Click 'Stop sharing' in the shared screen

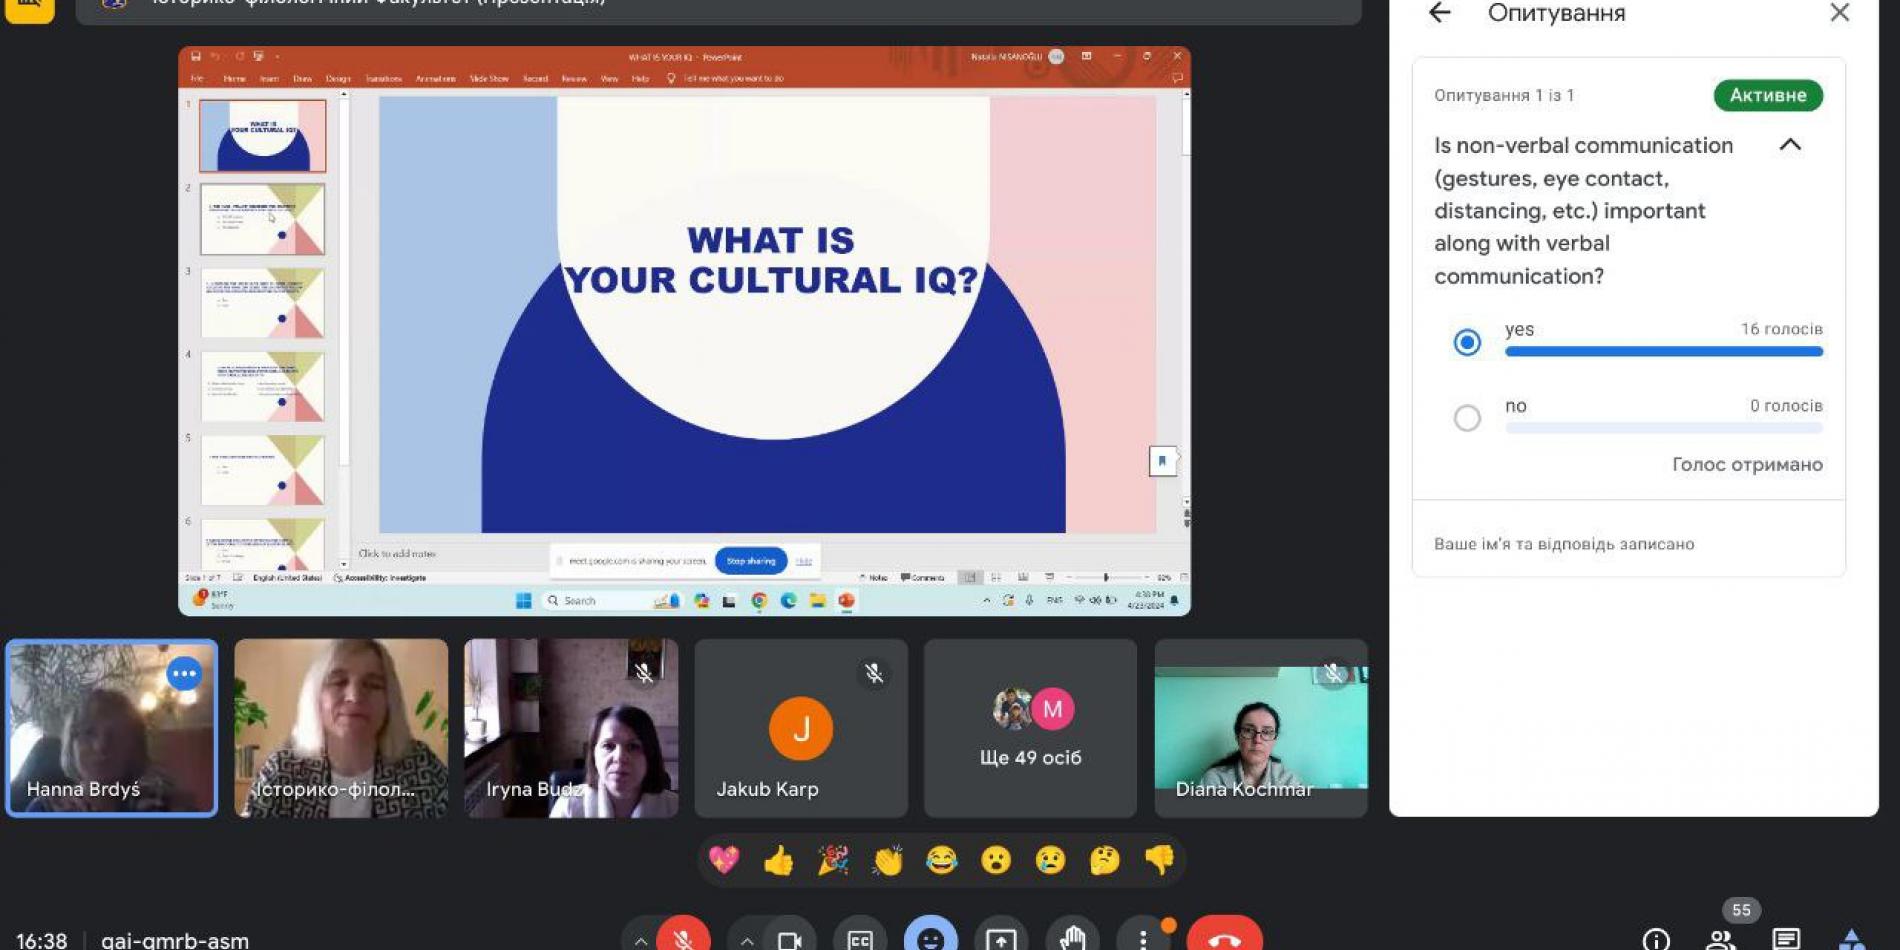751,561
